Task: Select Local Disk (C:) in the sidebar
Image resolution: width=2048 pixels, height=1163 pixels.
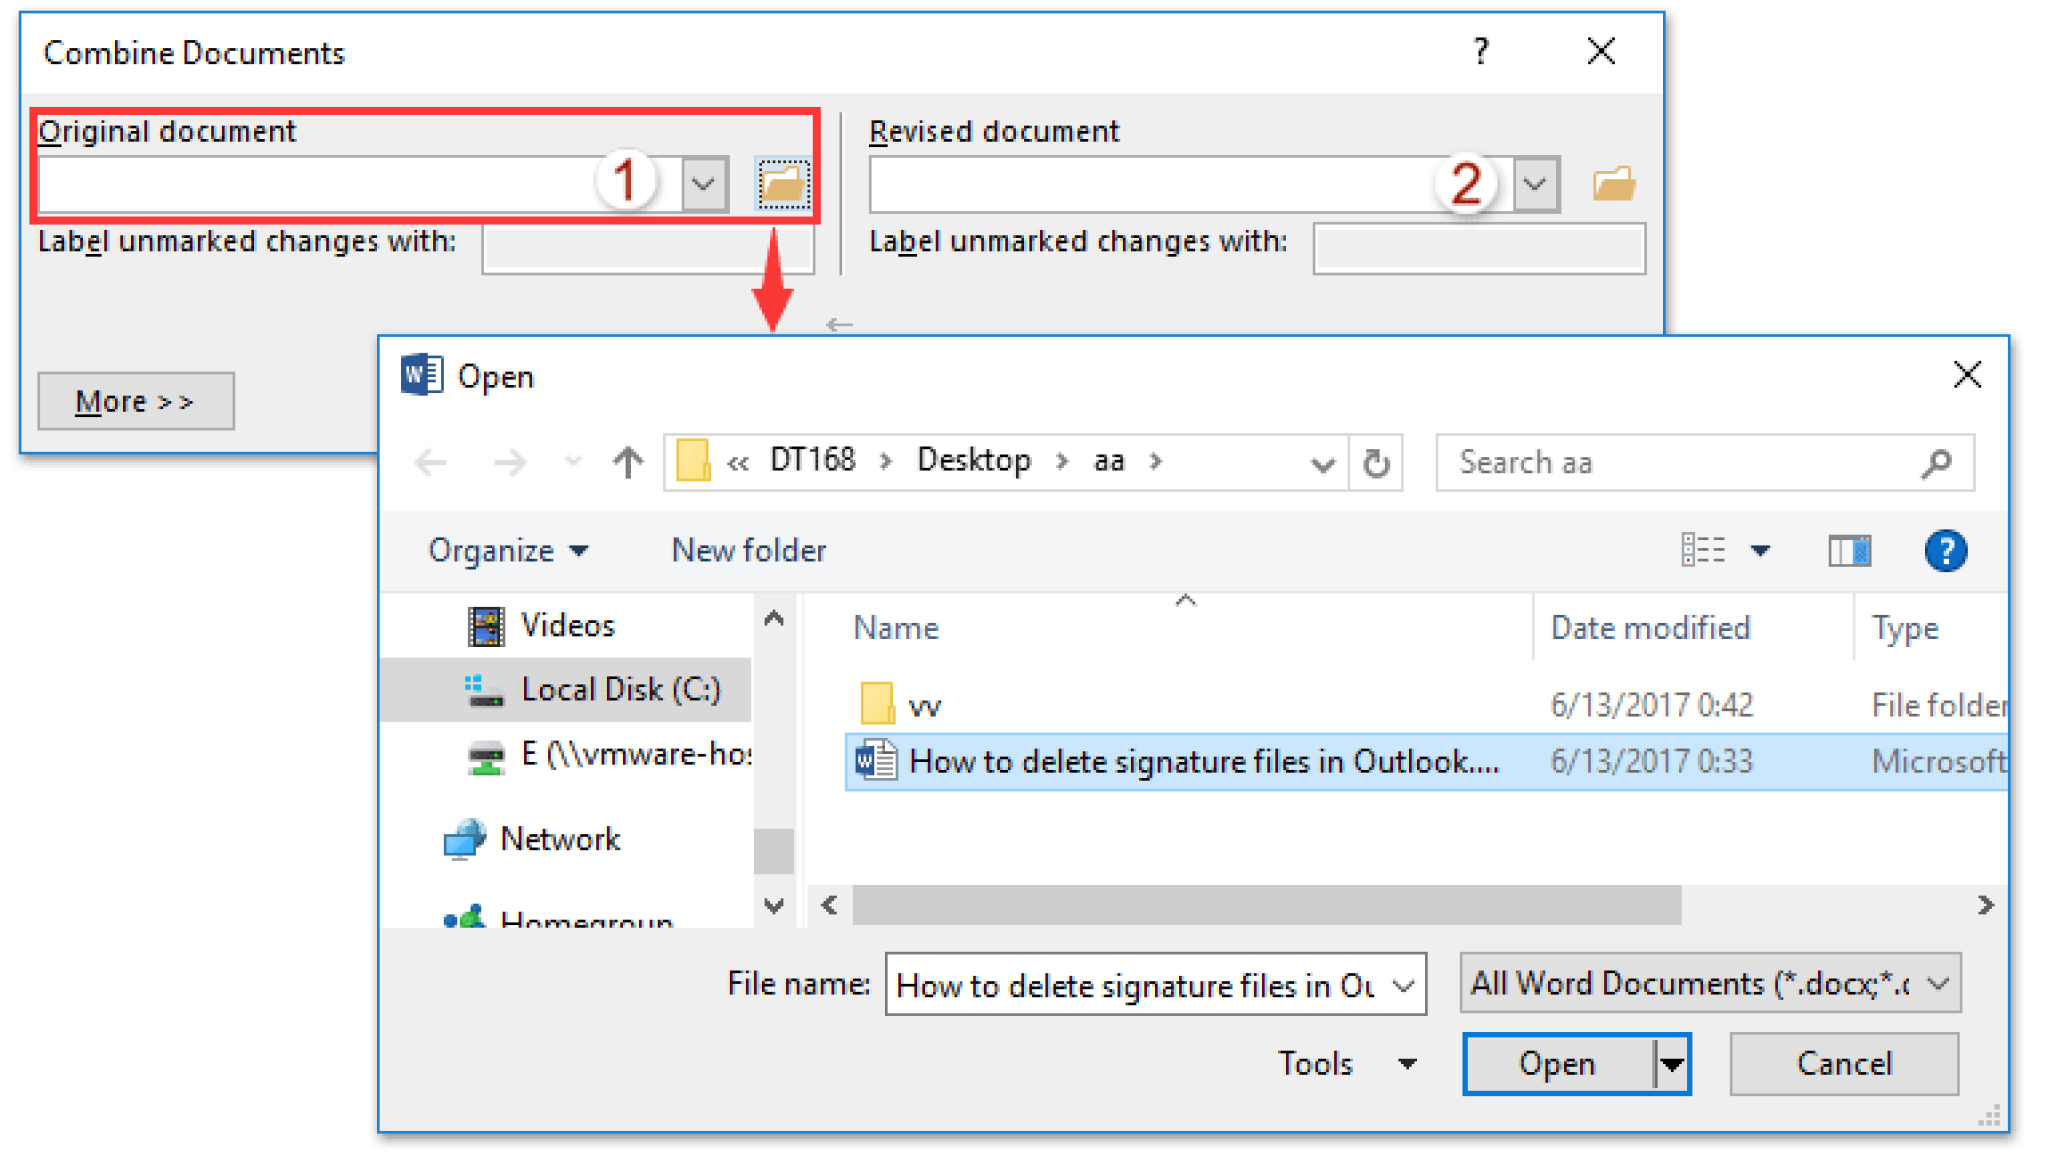Action: [x=620, y=689]
